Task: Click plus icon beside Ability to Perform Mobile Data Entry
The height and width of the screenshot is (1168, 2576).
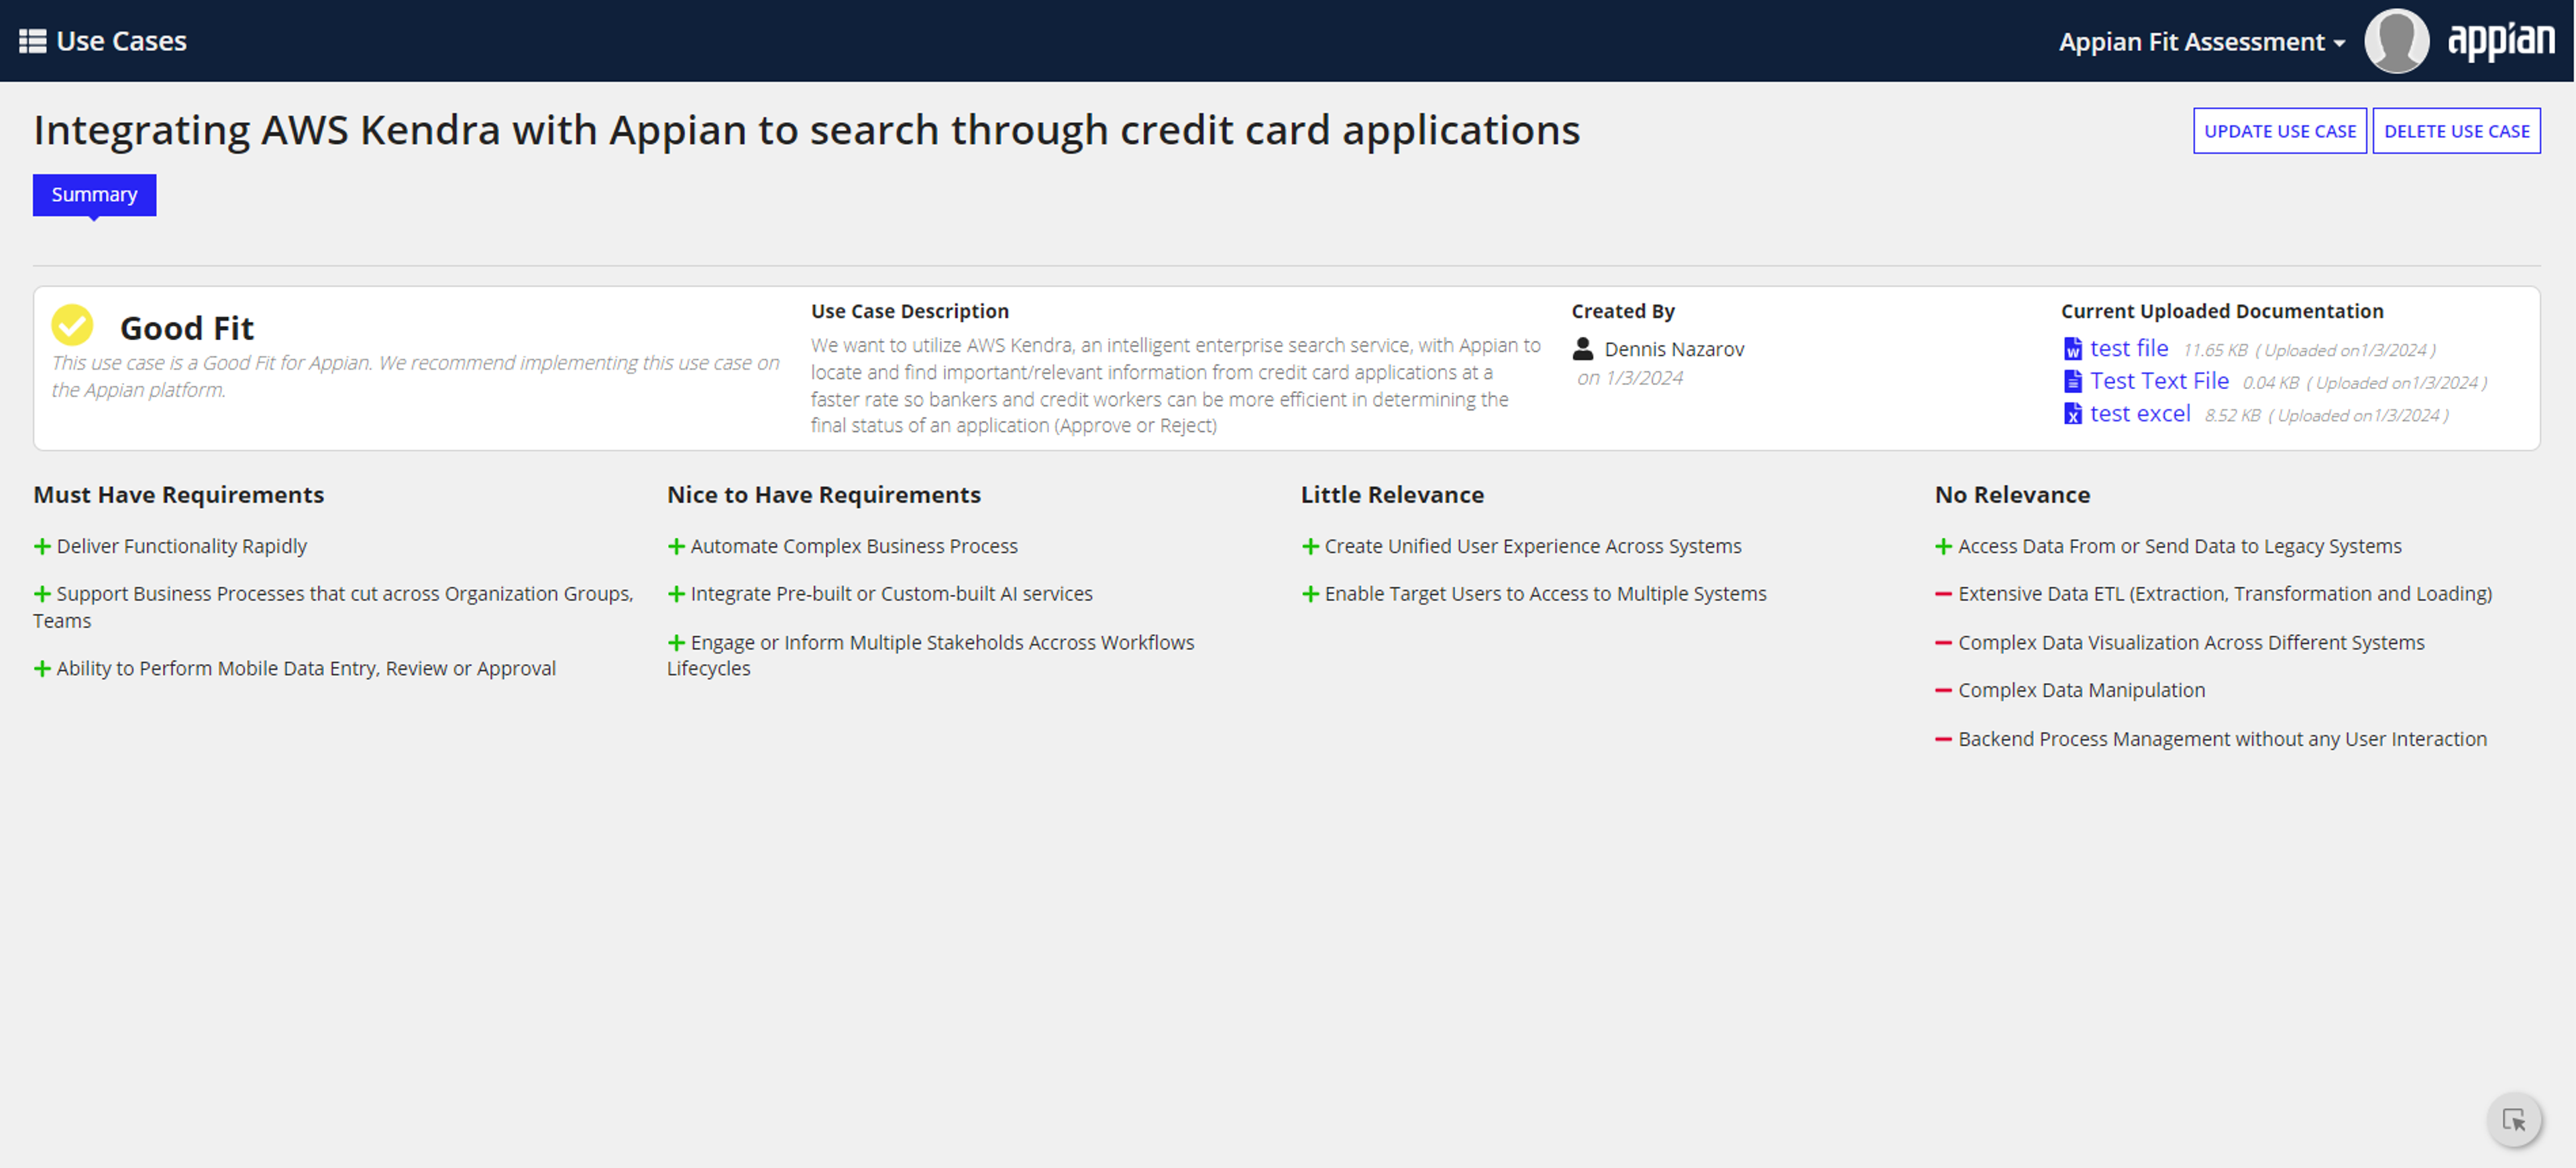Action: (42, 669)
